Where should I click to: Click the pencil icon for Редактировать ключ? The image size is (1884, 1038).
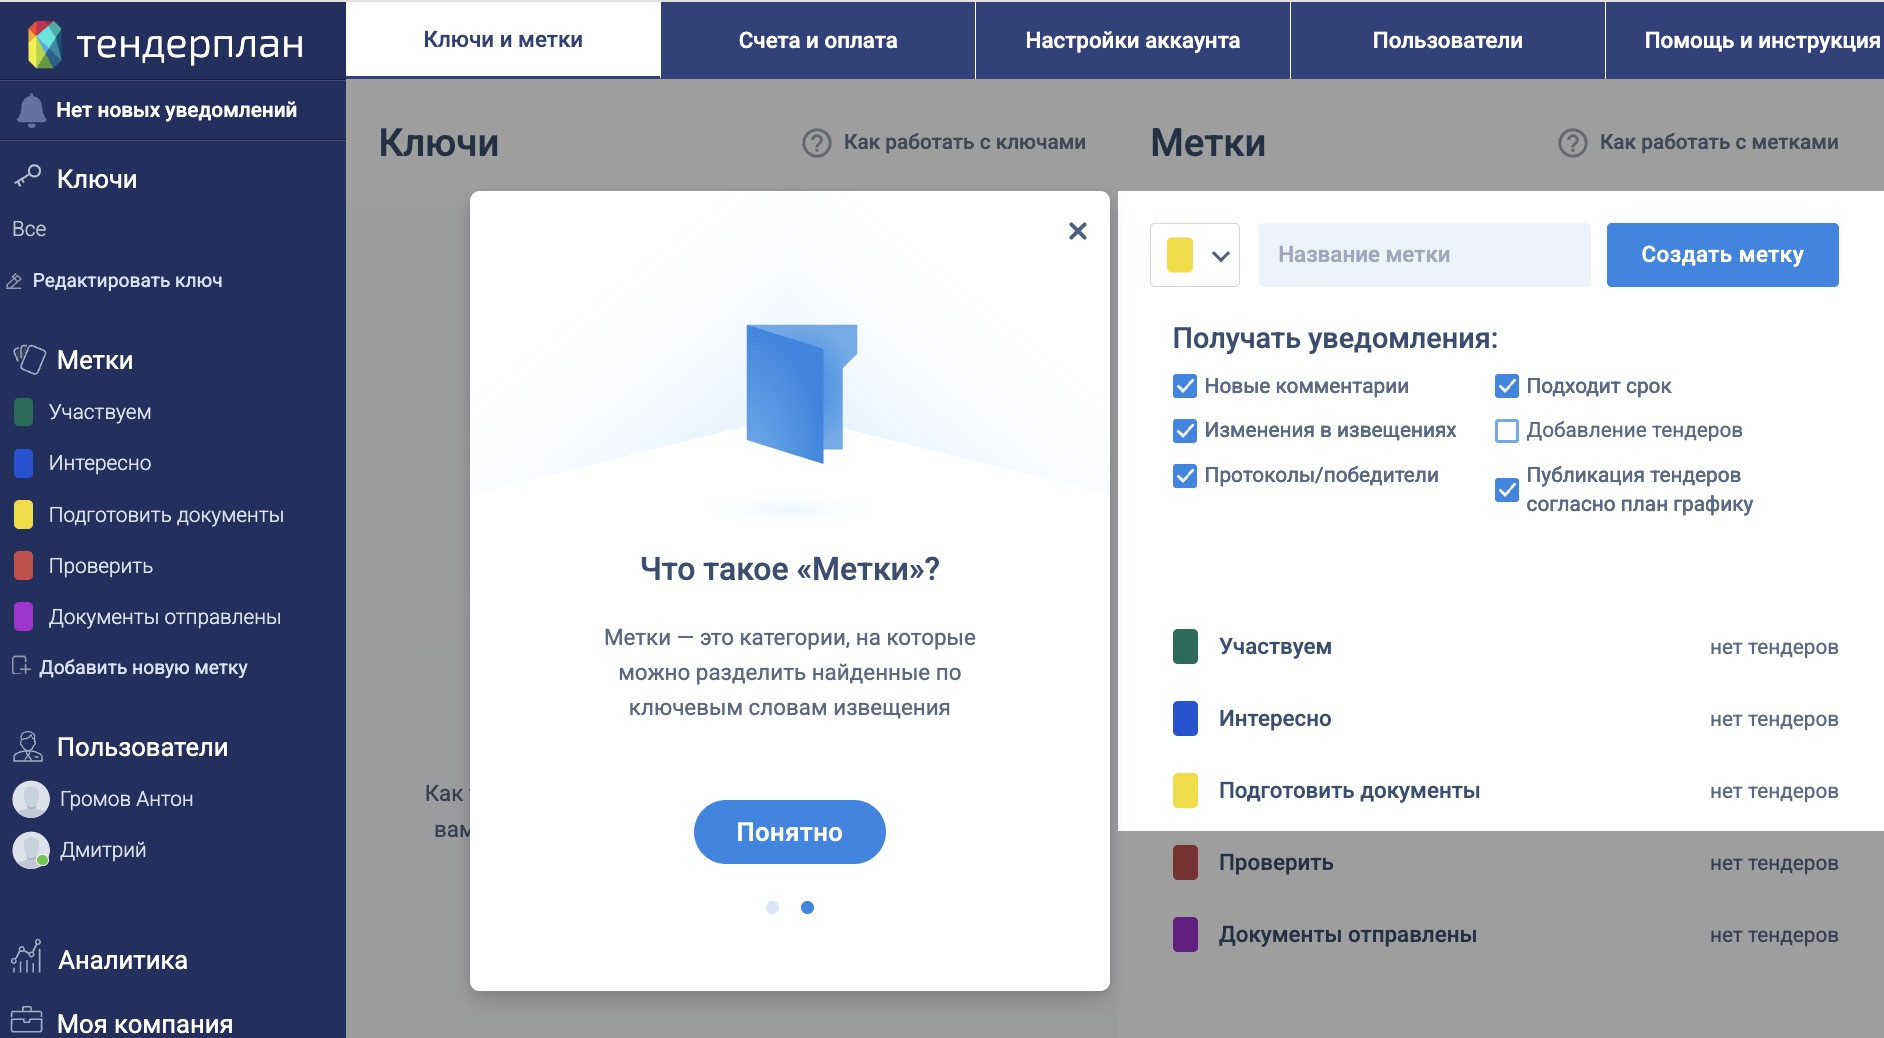pyautogui.click(x=14, y=281)
